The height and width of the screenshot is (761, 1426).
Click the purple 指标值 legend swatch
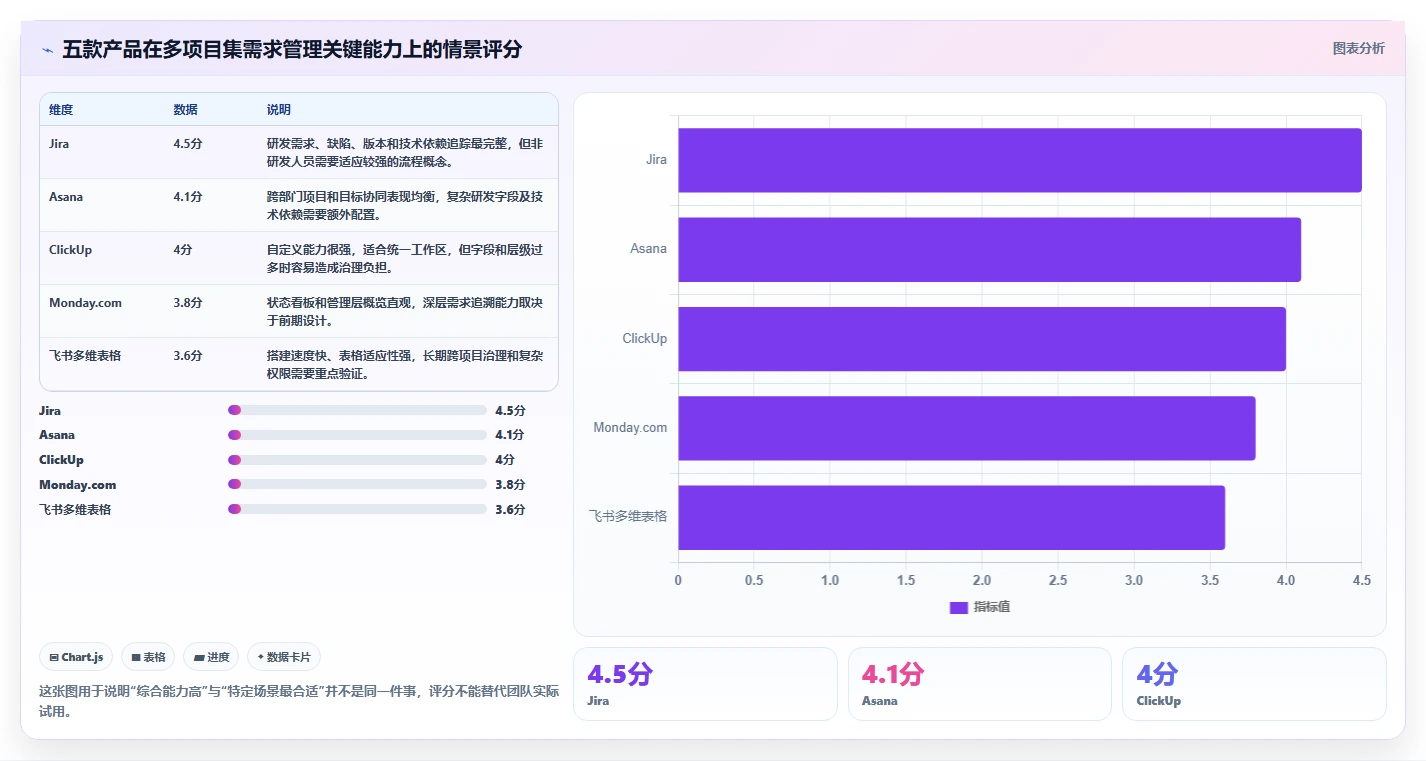coord(958,608)
